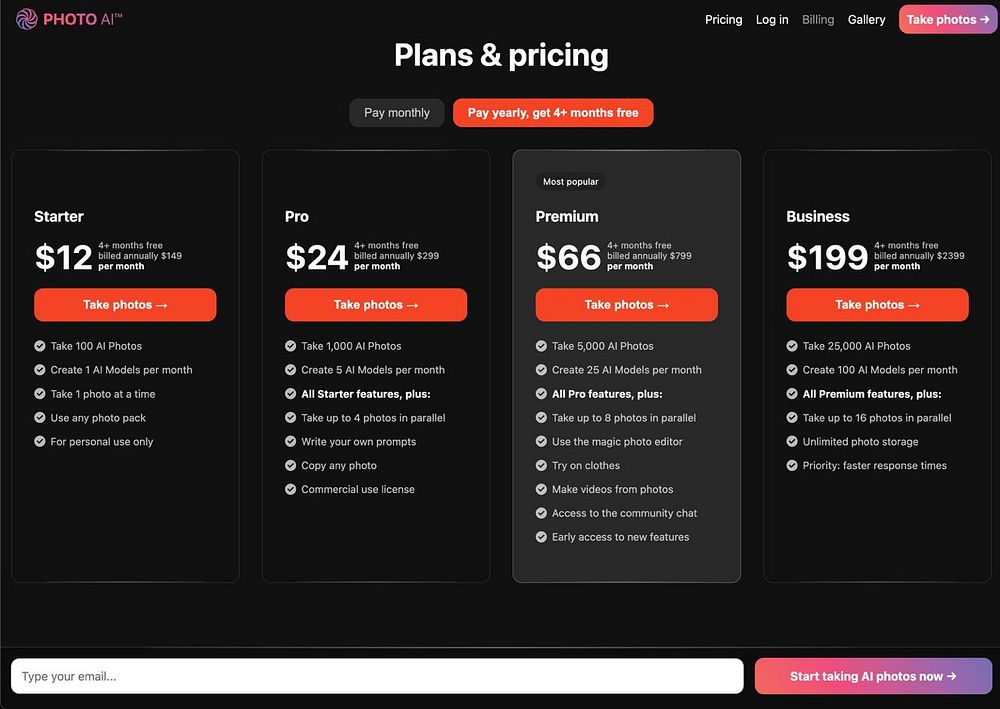Click checkmark icon beside Use any photo pack
The width and height of the screenshot is (1000, 709).
pos(40,418)
